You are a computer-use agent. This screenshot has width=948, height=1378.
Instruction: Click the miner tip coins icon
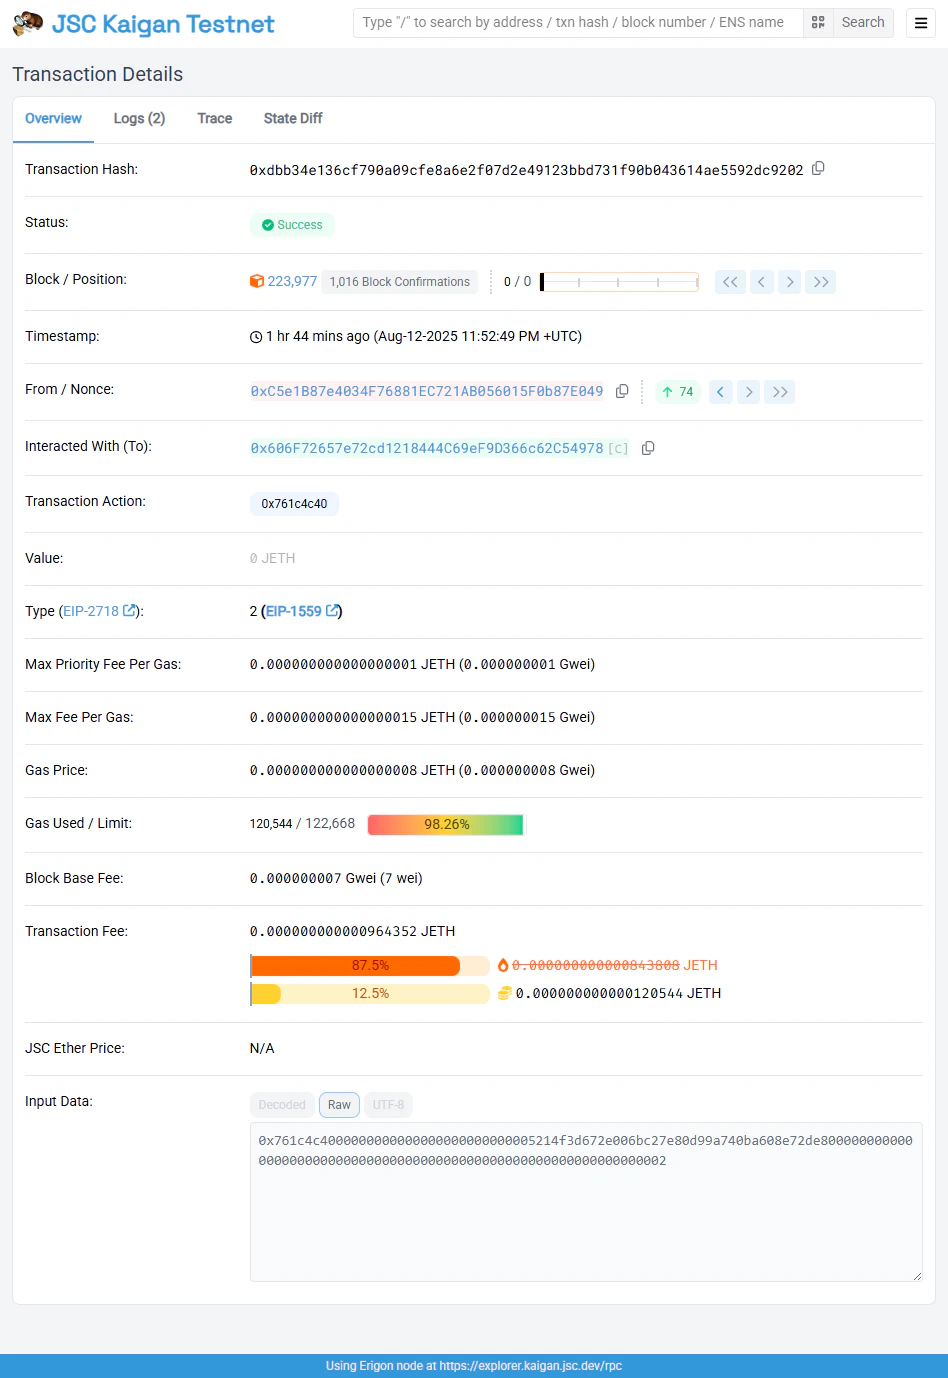[x=505, y=993]
